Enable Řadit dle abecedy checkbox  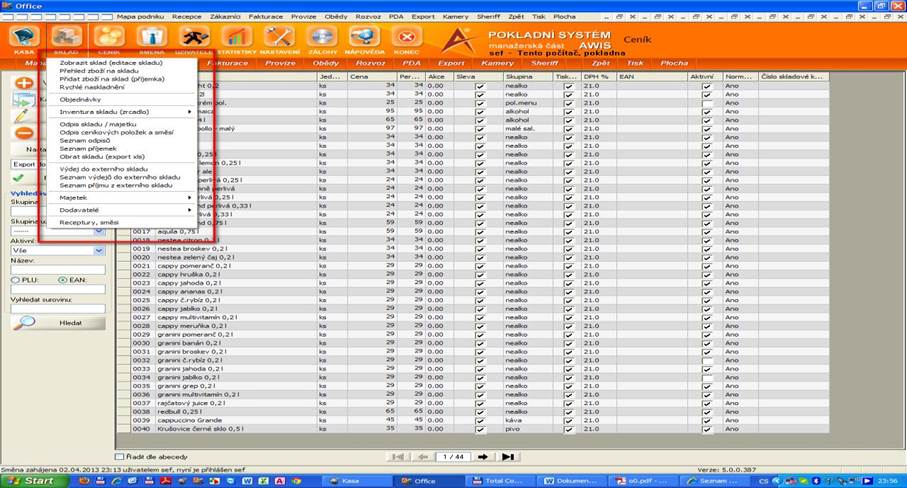[120, 457]
